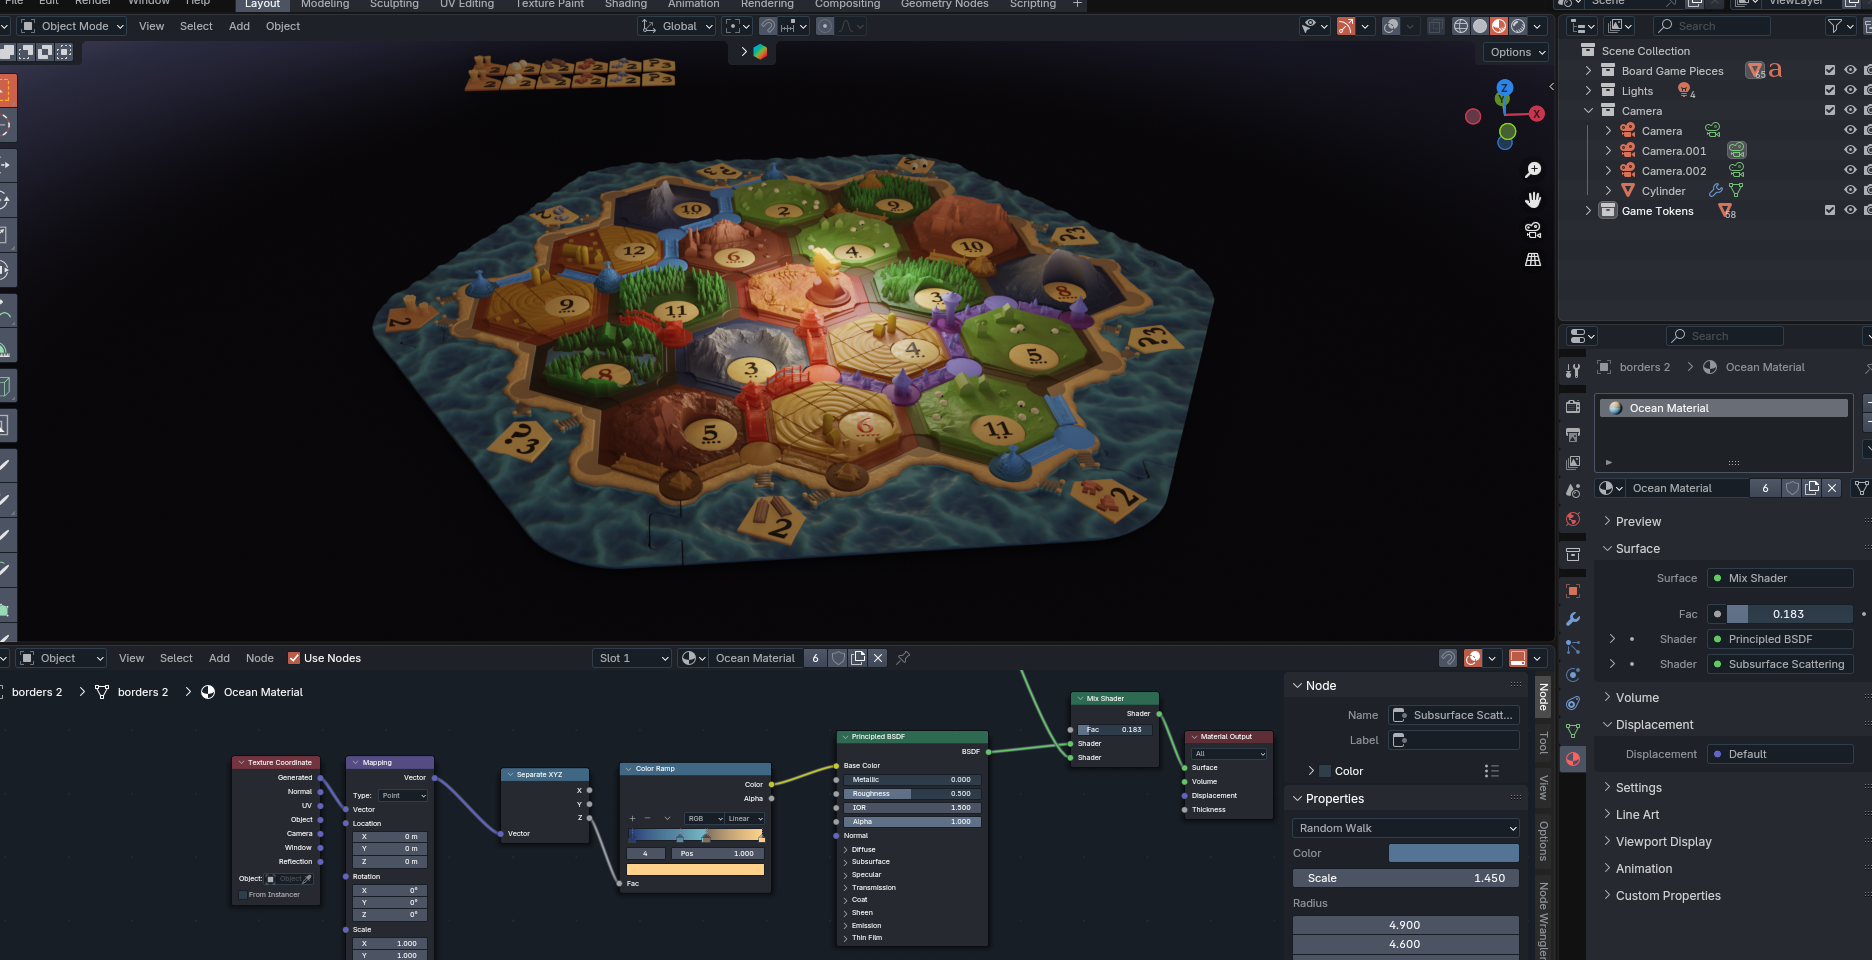Open the Modeling workspace tab
1872x960 pixels.
pyautogui.click(x=325, y=4)
